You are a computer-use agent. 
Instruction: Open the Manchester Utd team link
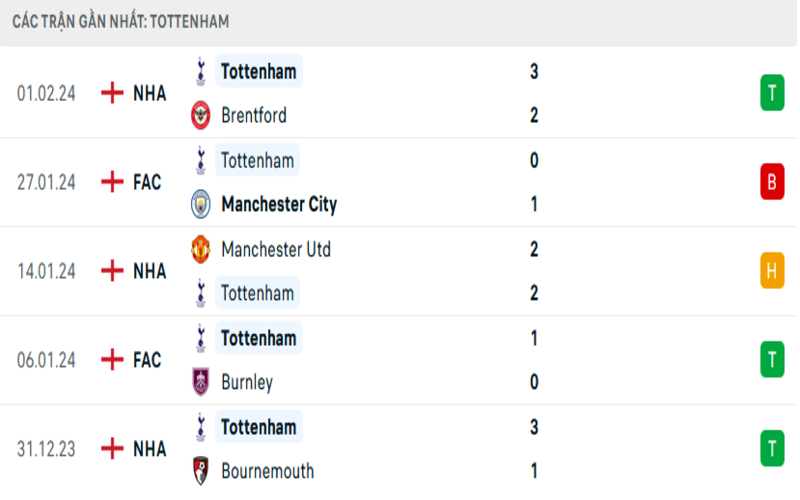click(x=276, y=249)
